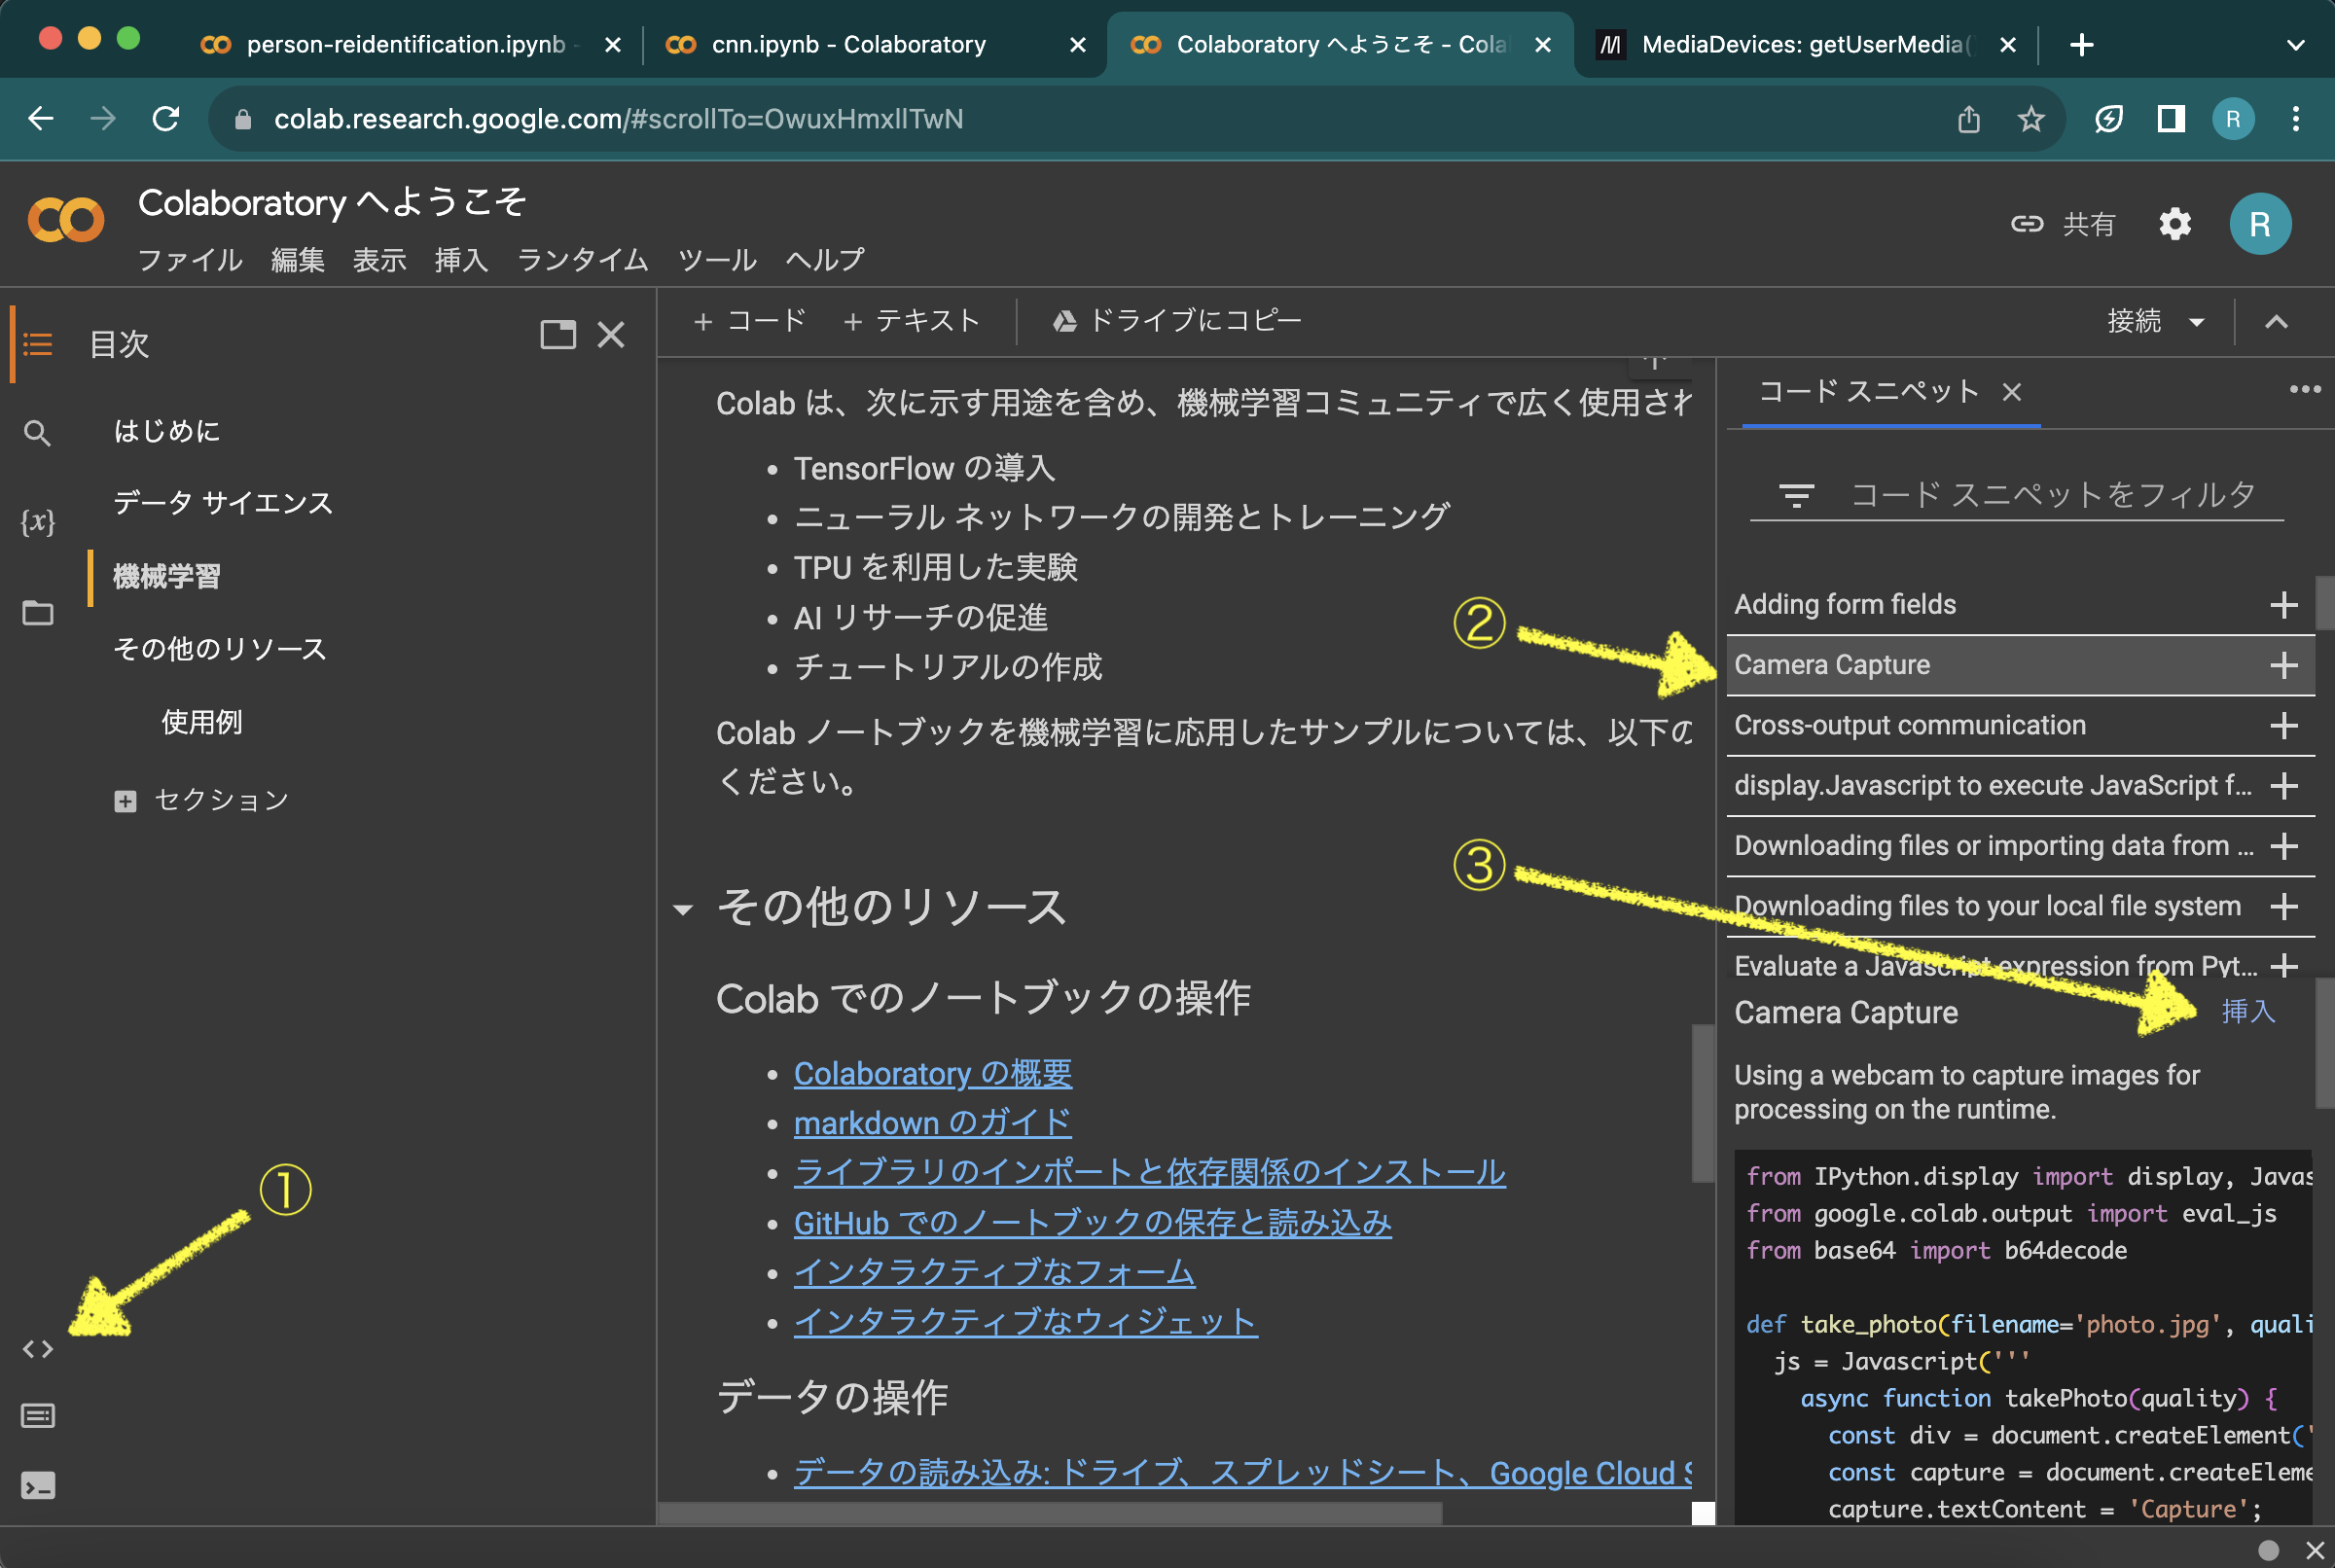The image size is (2335, 1568).
Task: Insert Camera Capture snippet with its plus icon
Action: coord(2285,665)
